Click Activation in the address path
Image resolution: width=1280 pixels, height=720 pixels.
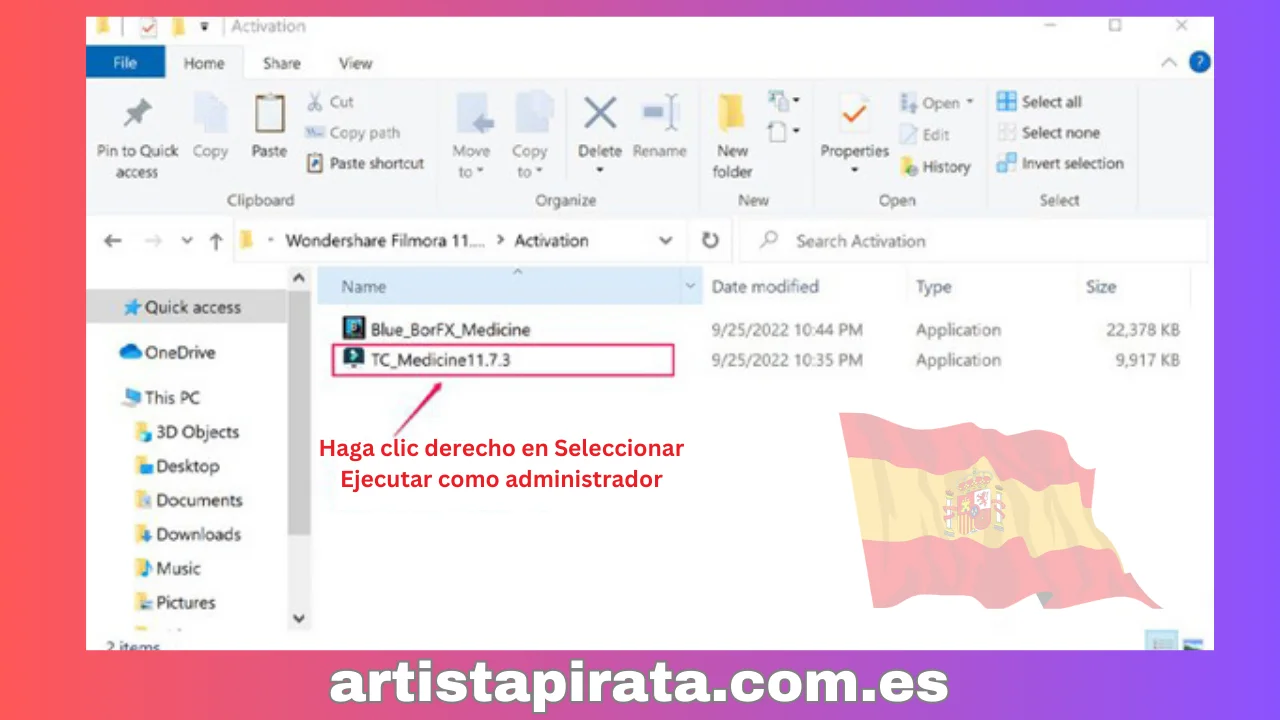551,241
